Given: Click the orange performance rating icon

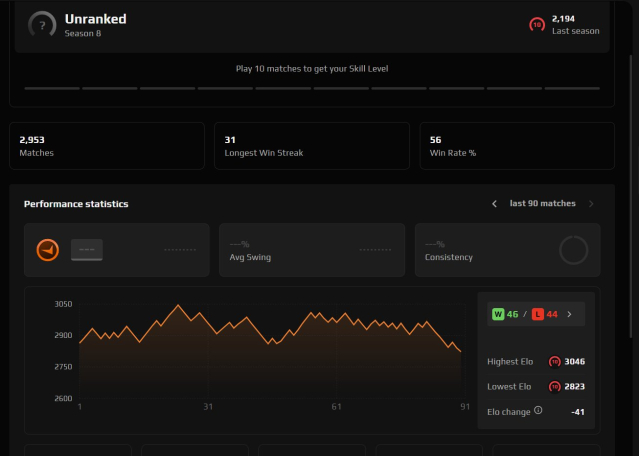Looking at the screenshot, I should pyautogui.click(x=48, y=250).
